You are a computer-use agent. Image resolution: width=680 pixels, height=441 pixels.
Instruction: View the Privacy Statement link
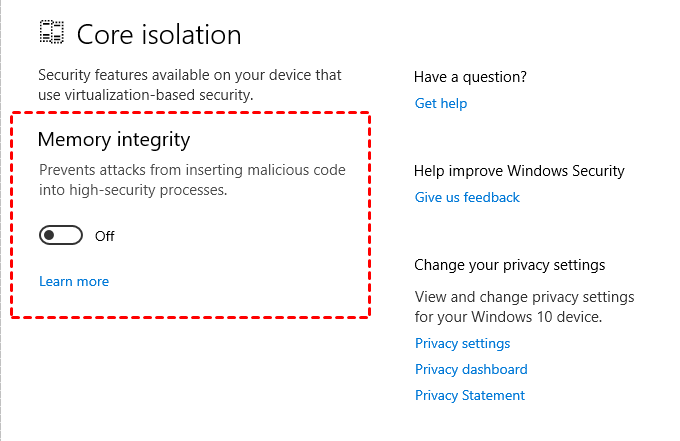point(470,395)
